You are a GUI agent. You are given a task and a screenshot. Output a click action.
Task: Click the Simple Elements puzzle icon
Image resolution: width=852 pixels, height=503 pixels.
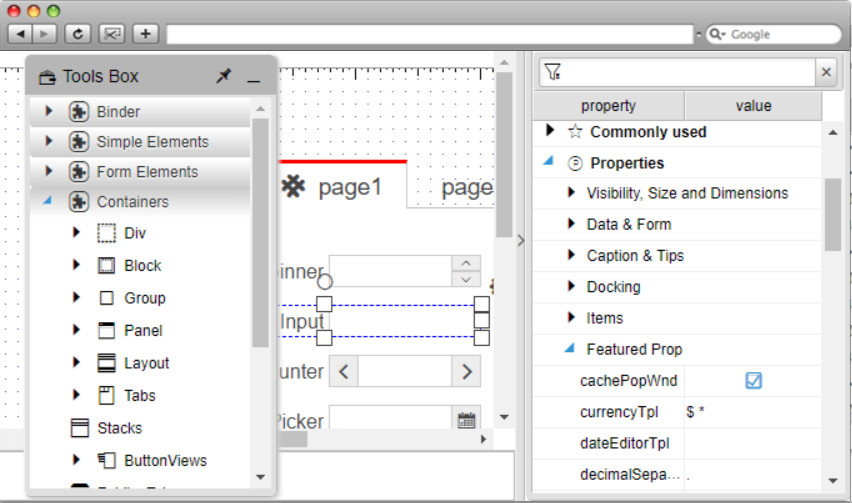tap(79, 142)
